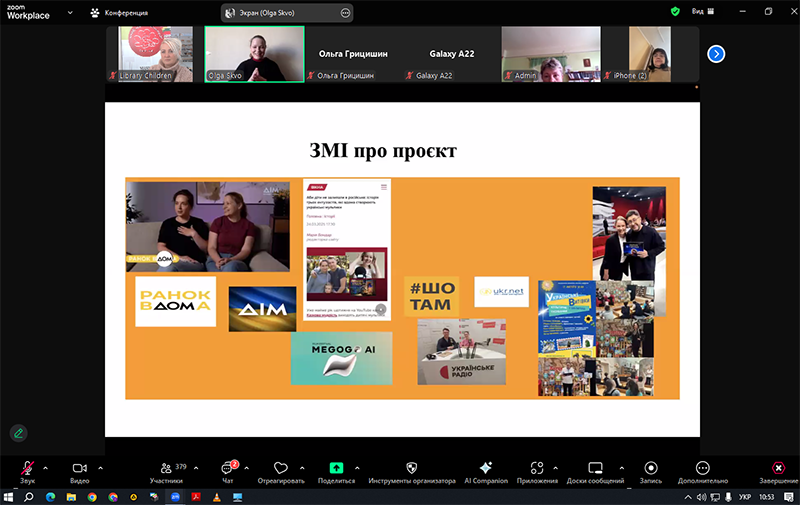Viewport: 800px width, 505px height.
Task: Open audio options arrow next to Звук
Action: (45, 468)
